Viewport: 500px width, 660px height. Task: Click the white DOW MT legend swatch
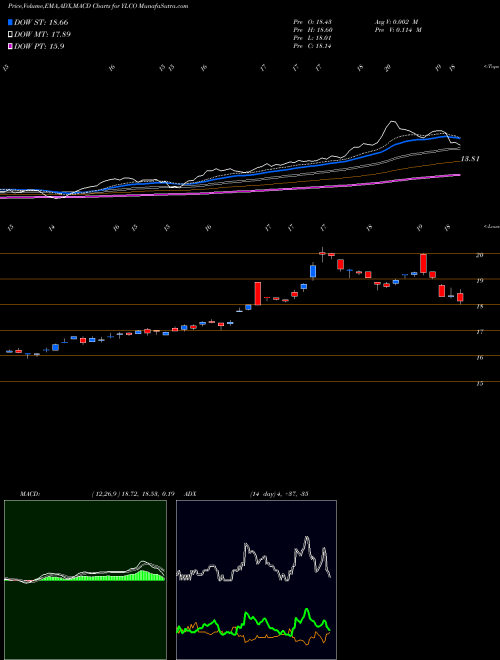[11, 34]
